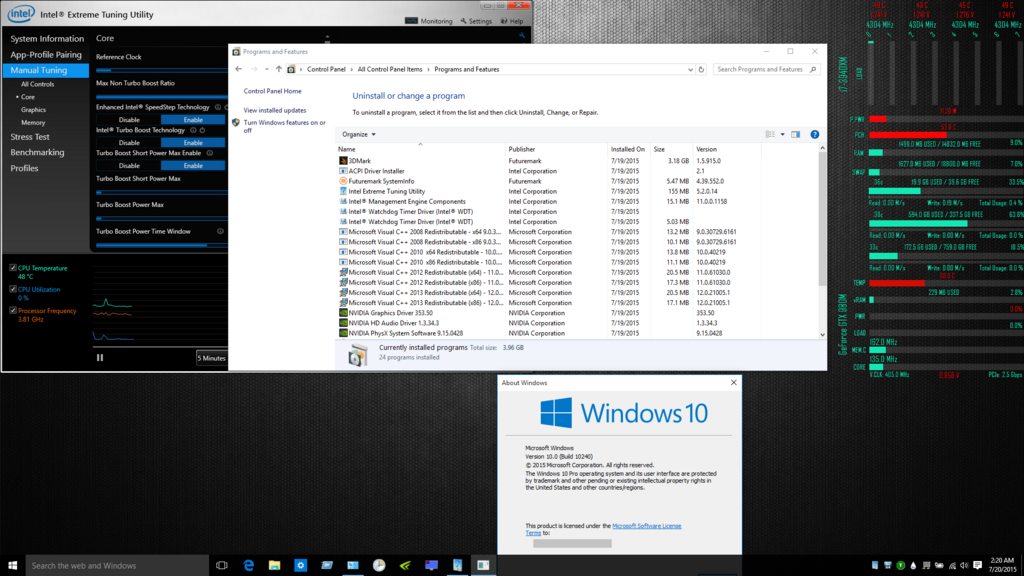Screen dimensions: 1024x576
Task: Click the reset icon beside Intel Turbo Boost Technology
Action: point(202,130)
